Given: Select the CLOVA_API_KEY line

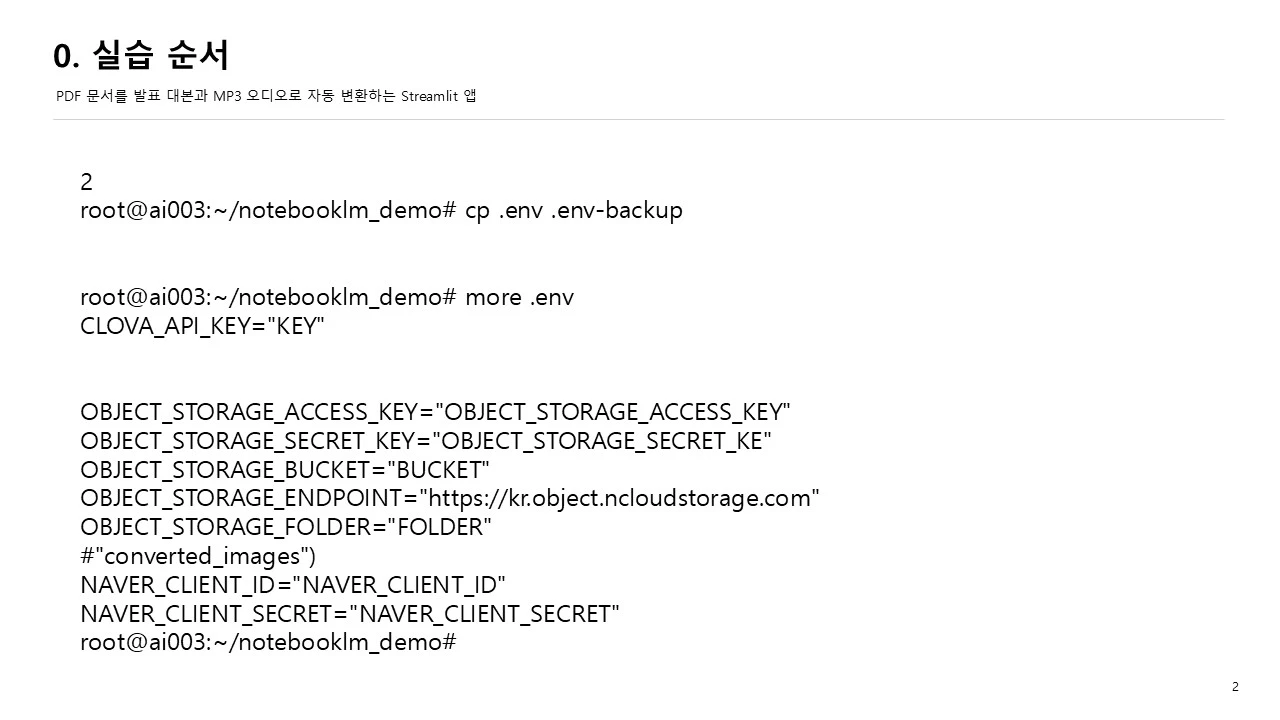Looking at the screenshot, I should click(202, 326).
